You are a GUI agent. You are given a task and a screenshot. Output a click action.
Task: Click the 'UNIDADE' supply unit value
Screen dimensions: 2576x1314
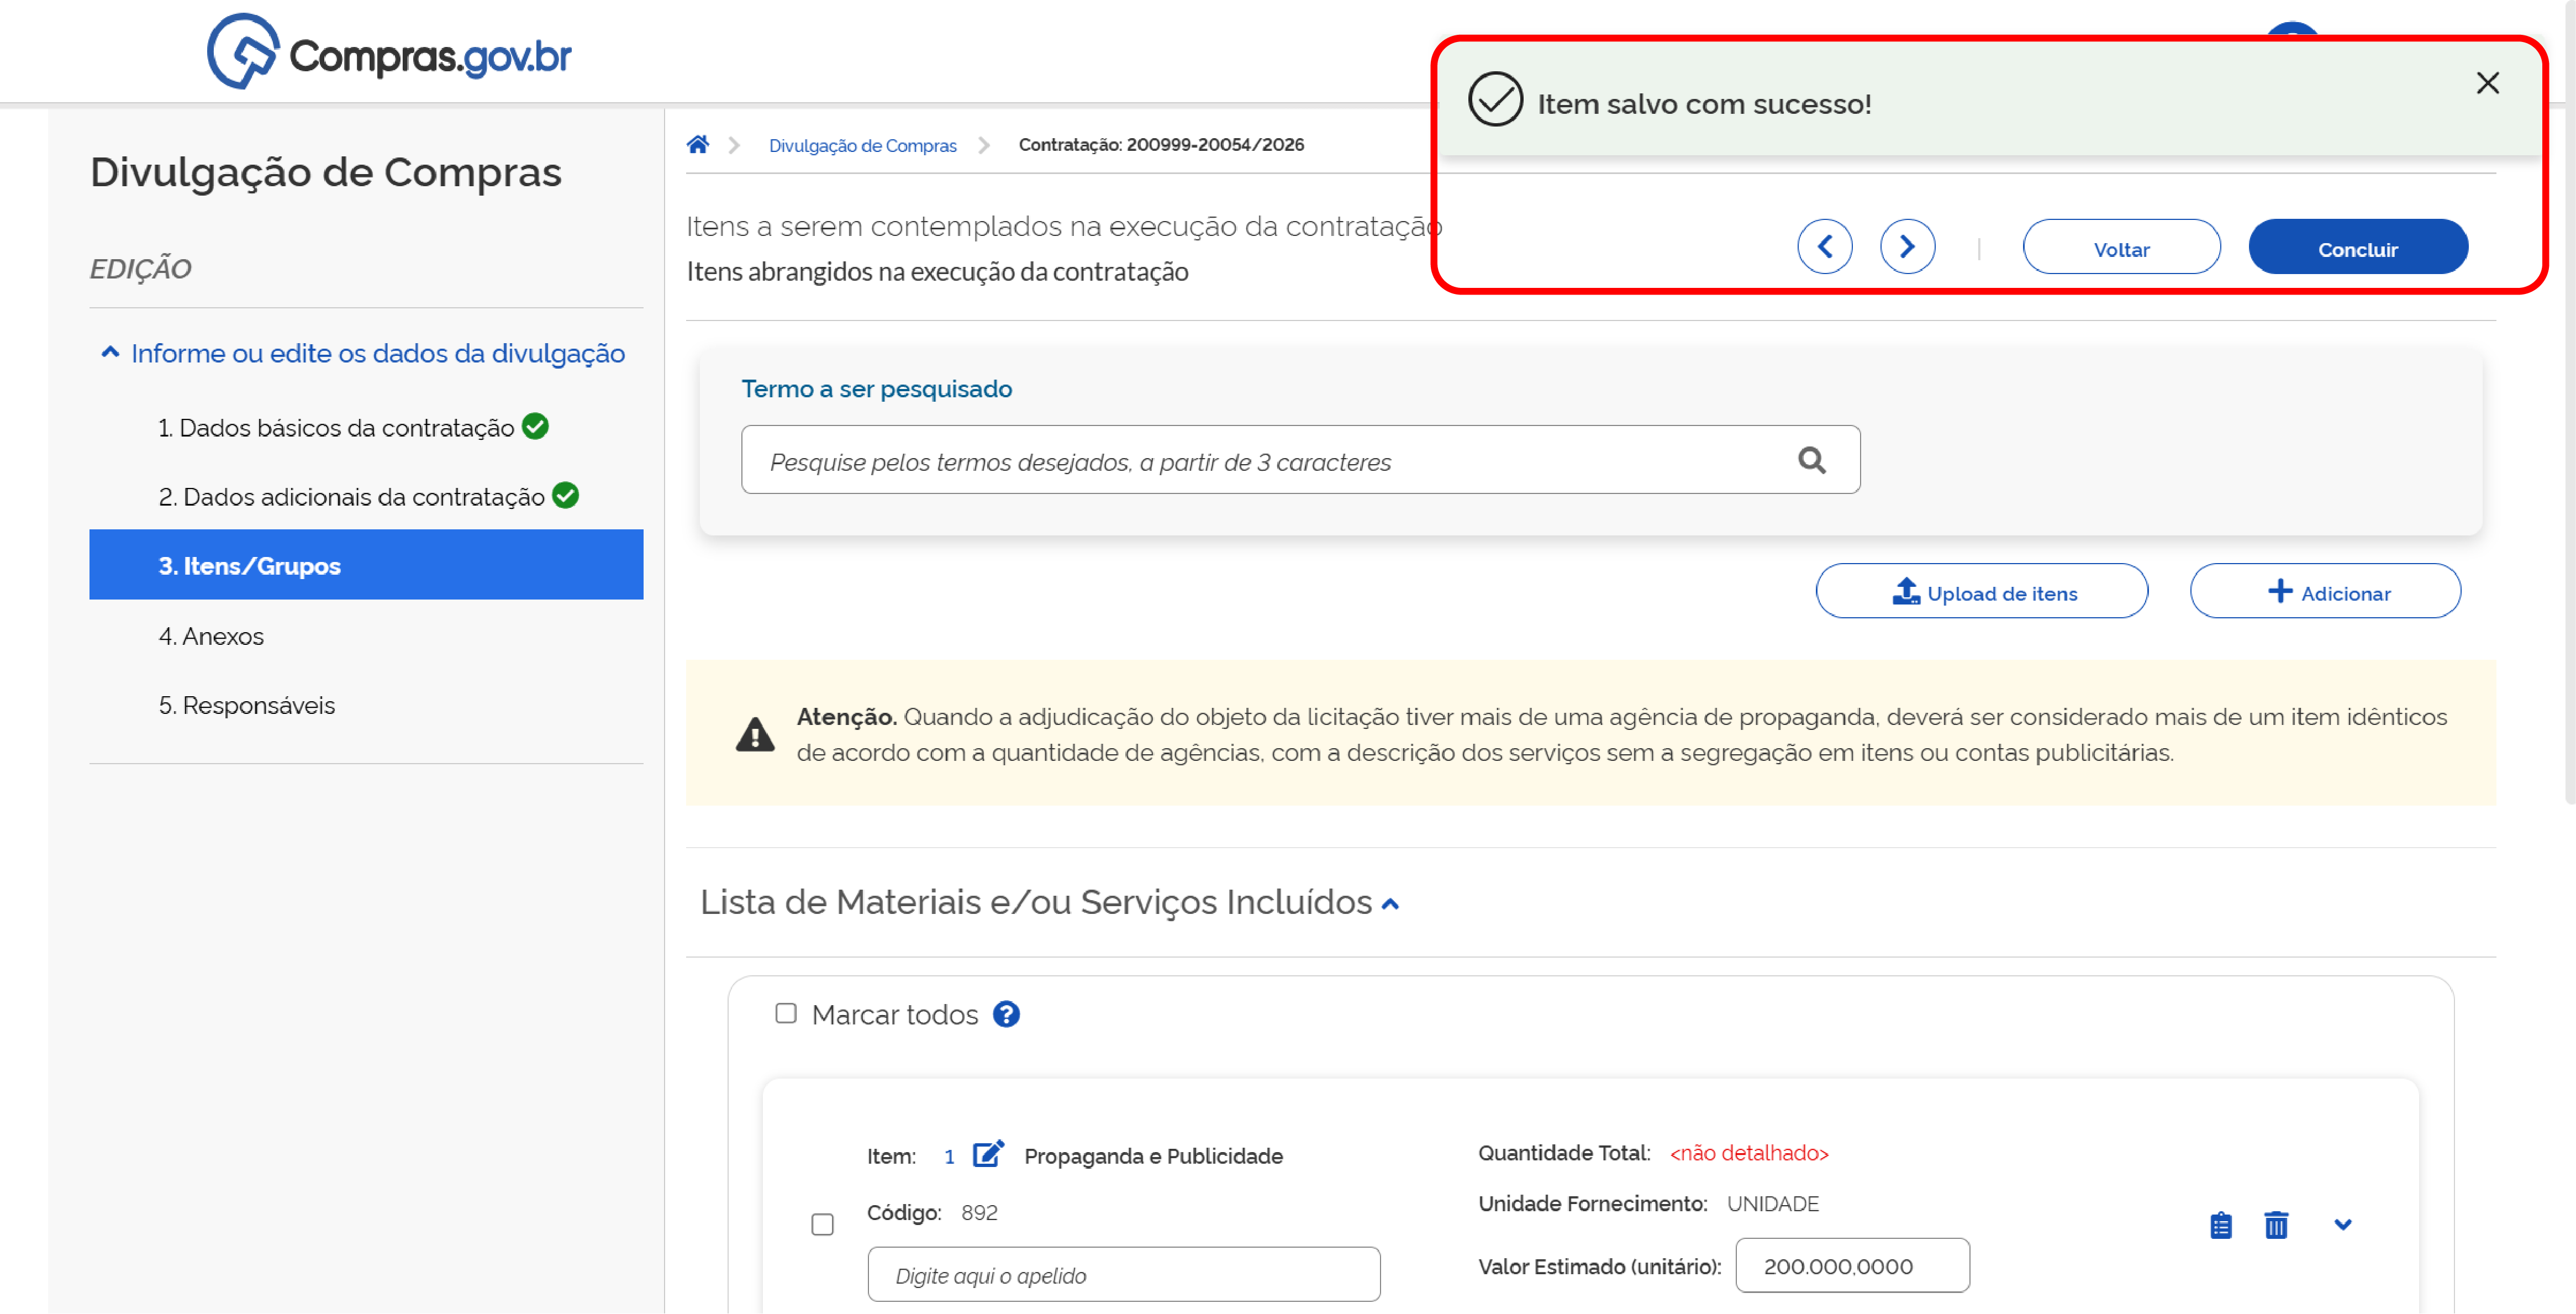pyautogui.click(x=1772, y=1203)
